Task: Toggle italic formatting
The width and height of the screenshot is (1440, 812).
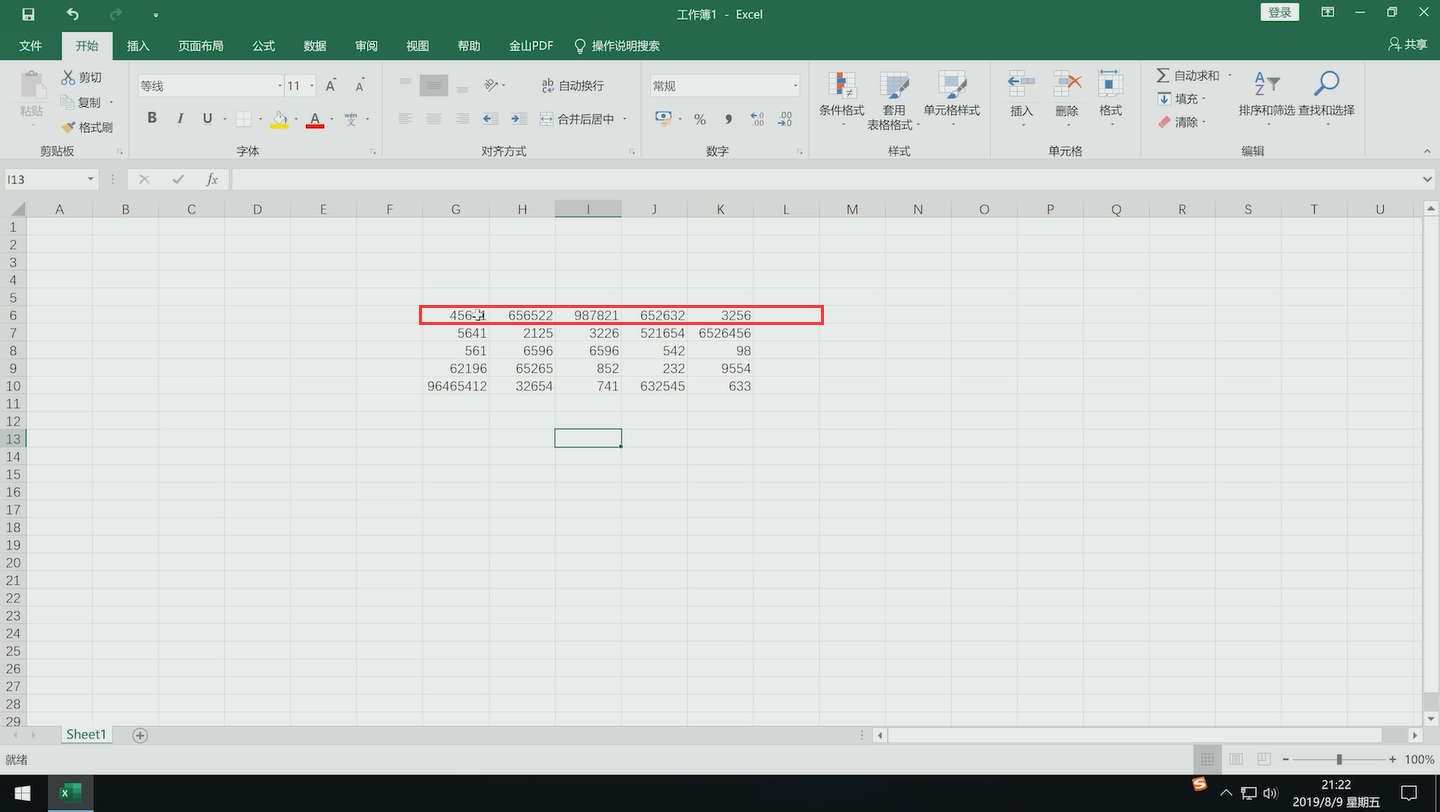Action: coord(180,118)
